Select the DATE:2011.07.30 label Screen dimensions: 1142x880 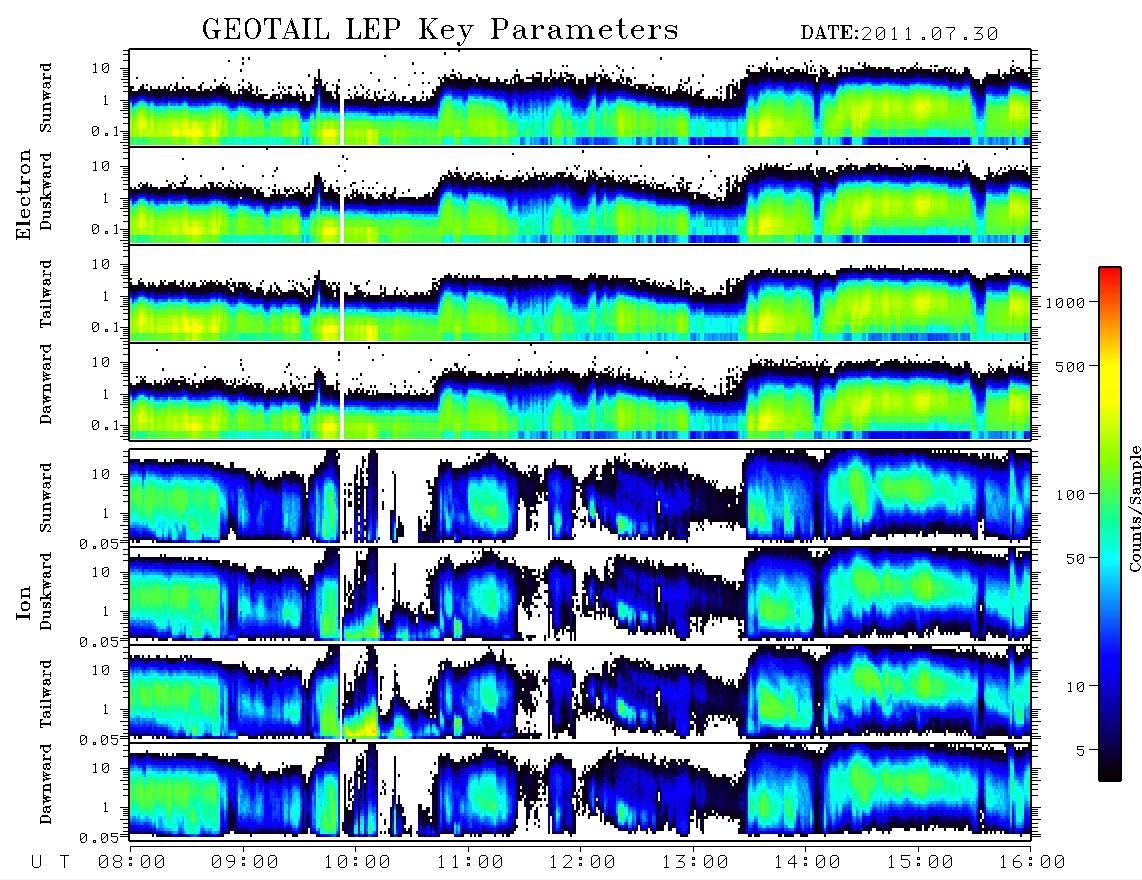click(x=899, y=34)
